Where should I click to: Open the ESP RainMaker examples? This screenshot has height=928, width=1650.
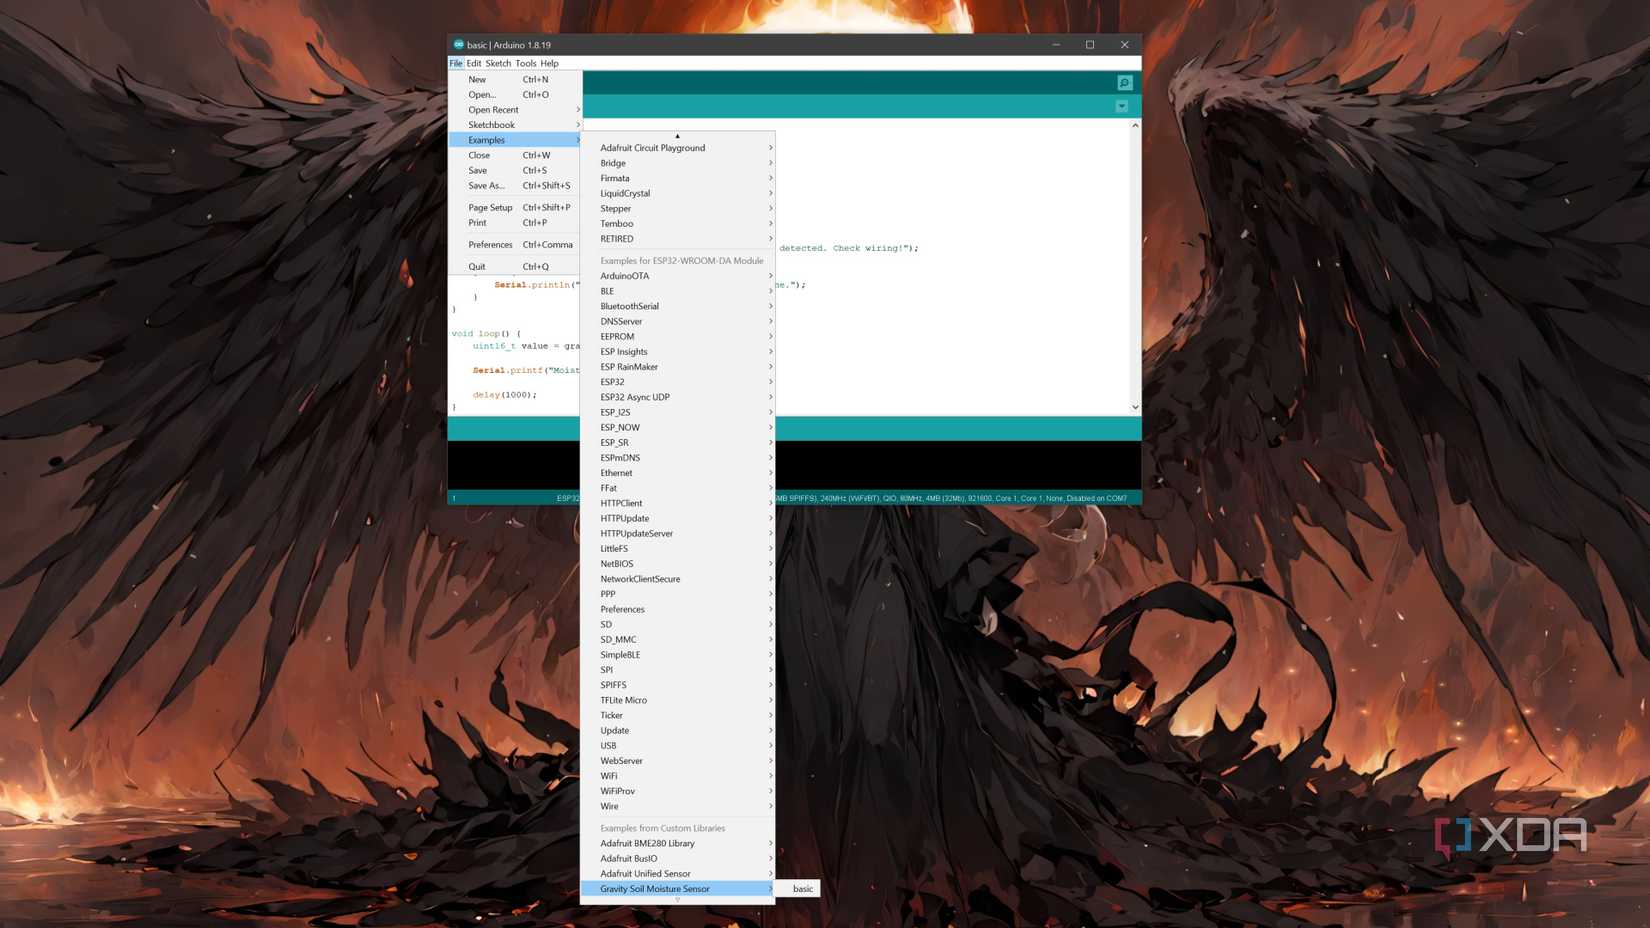678,367
